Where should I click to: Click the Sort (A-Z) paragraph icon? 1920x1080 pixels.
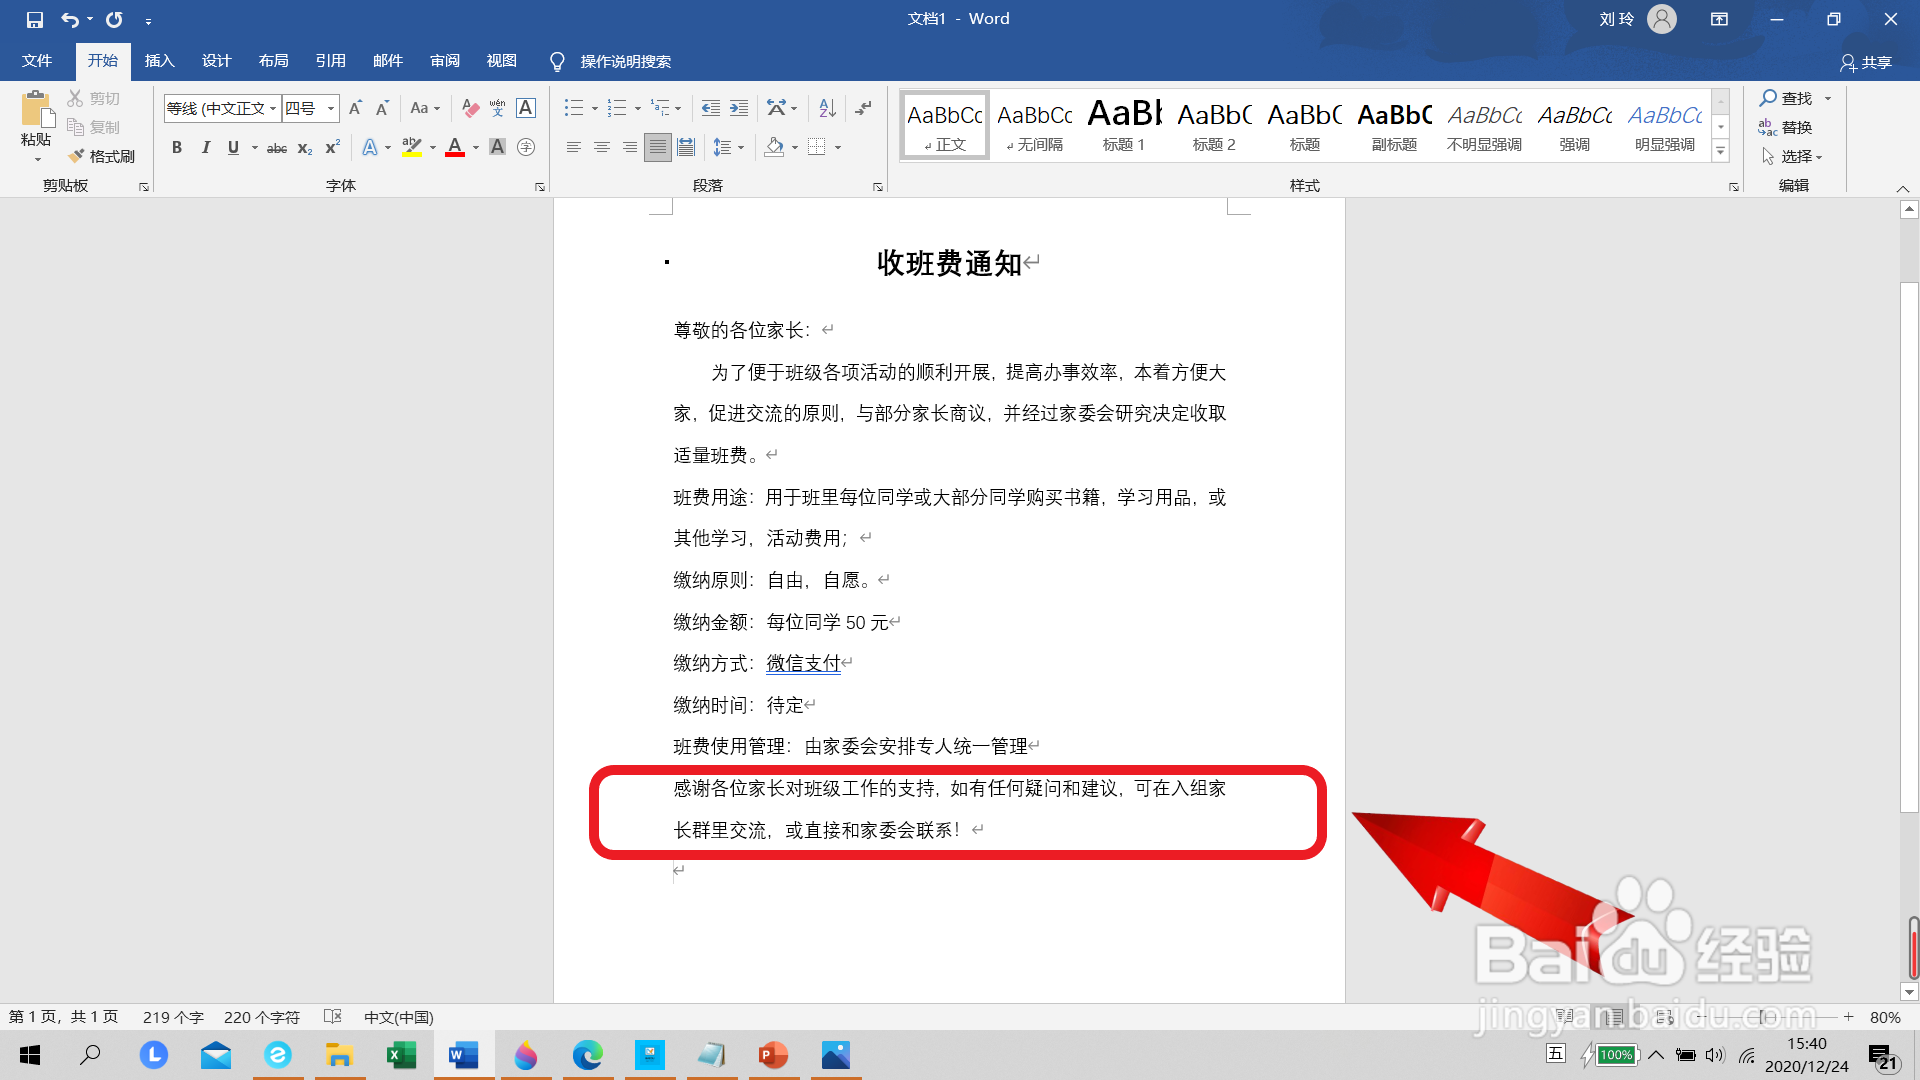tap(827, 108)
